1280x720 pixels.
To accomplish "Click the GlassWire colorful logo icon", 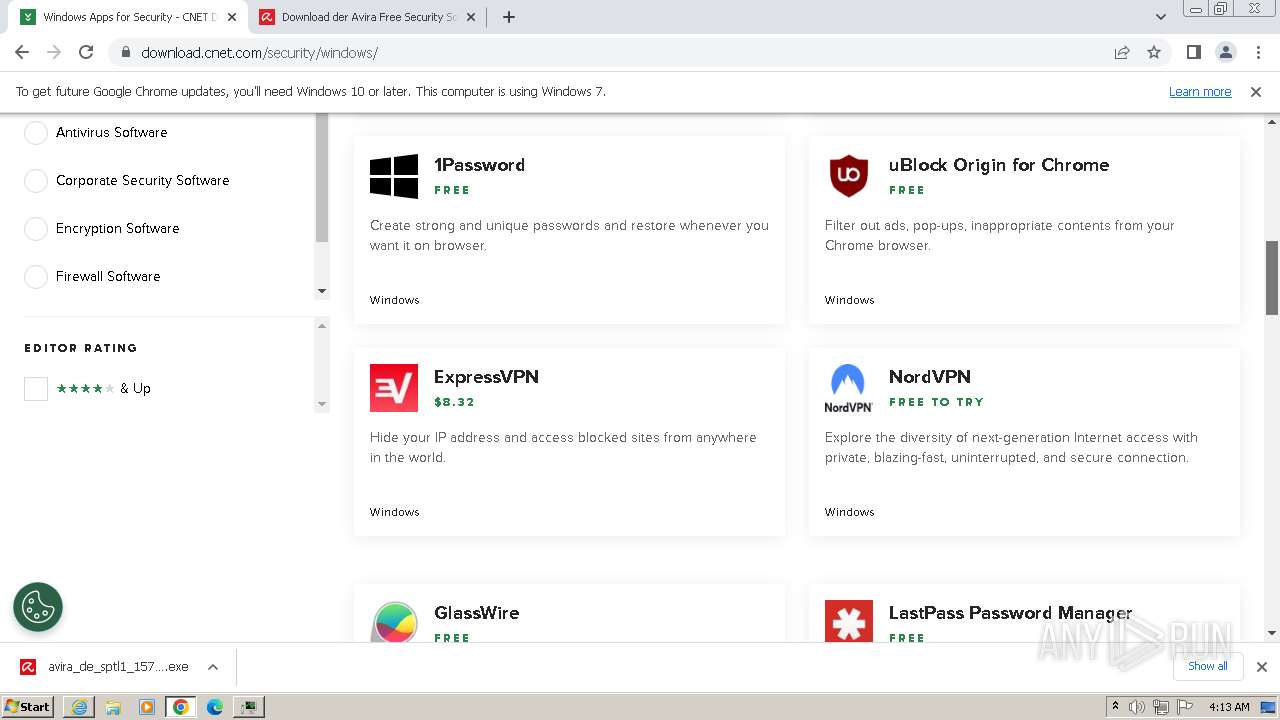I will 394,622.
